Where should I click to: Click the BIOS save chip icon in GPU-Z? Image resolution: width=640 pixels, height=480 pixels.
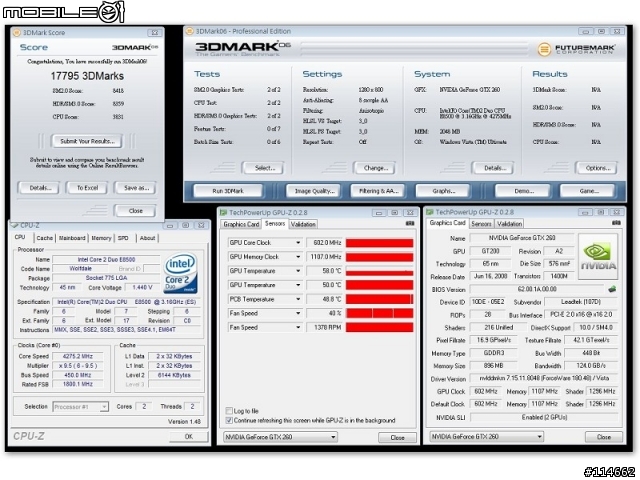612,289
